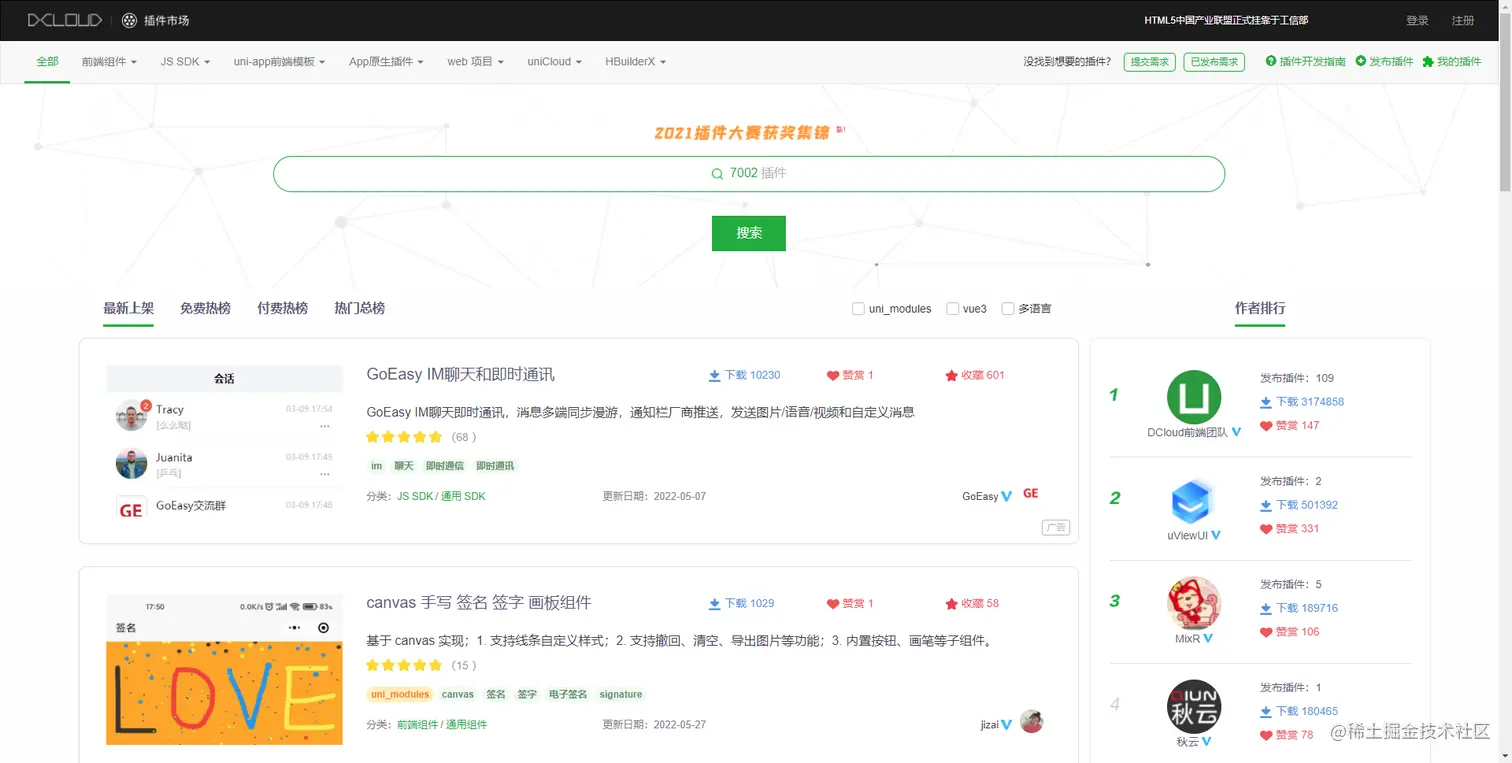The image size is (1512, 763).
Task: Click the plugin search input field
Action: pyautogui.click(x=749, y=174)
